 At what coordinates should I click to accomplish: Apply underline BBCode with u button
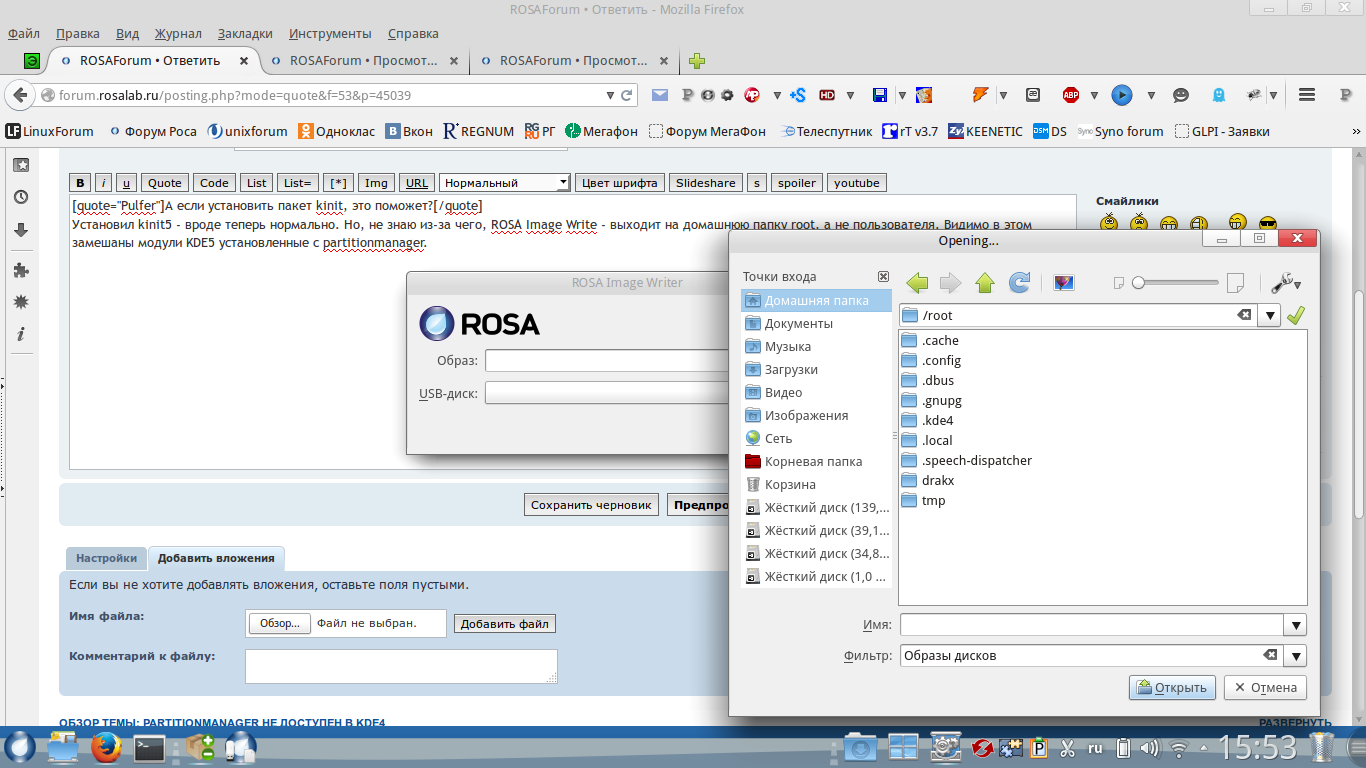coord(127,183)
